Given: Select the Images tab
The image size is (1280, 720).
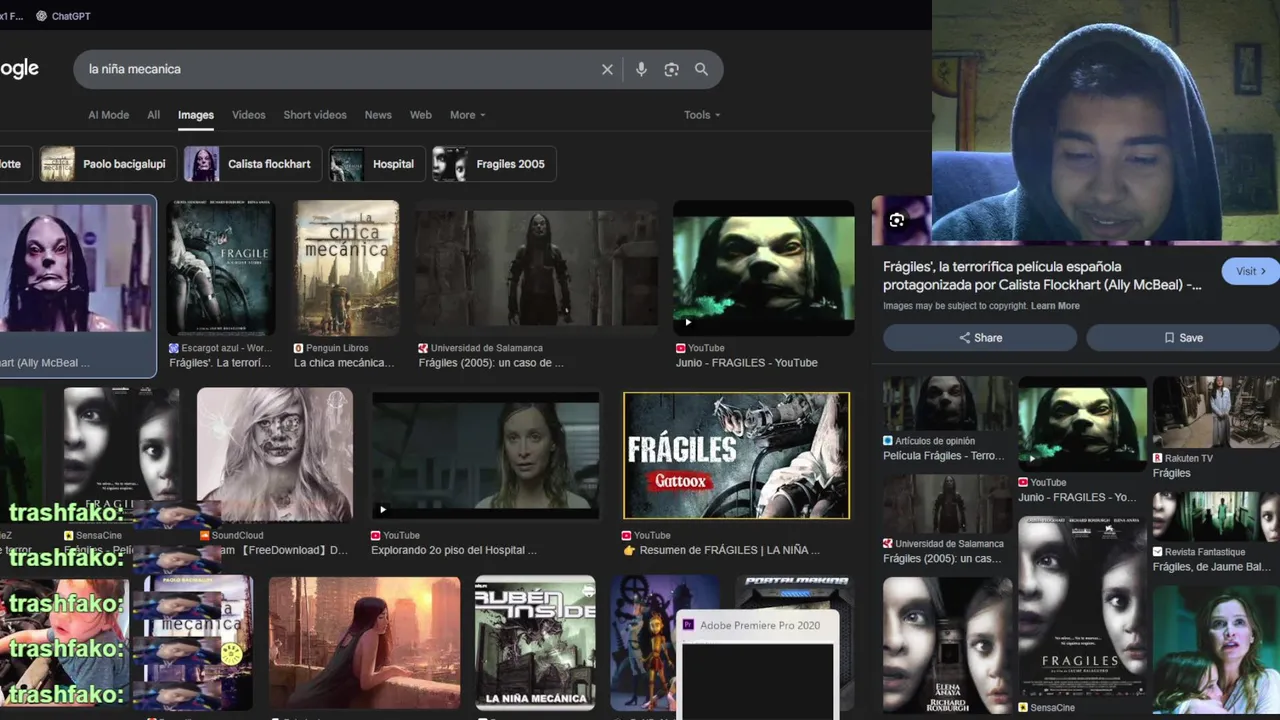Looking at the screenshot, I should [196, 115].
